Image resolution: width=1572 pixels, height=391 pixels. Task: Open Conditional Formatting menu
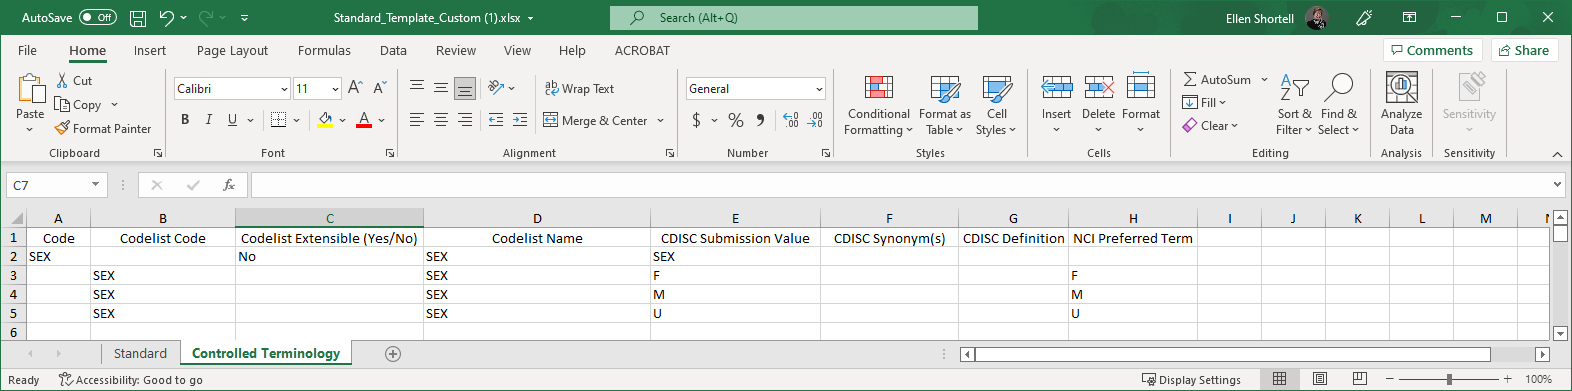[878, 105]
